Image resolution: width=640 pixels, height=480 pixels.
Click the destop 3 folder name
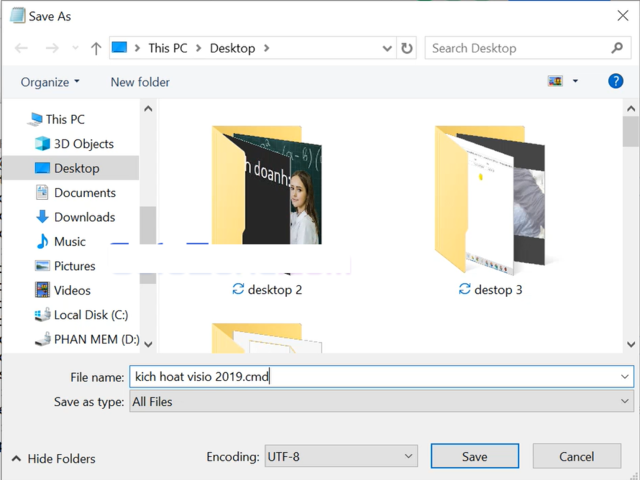tap(498, 290)
